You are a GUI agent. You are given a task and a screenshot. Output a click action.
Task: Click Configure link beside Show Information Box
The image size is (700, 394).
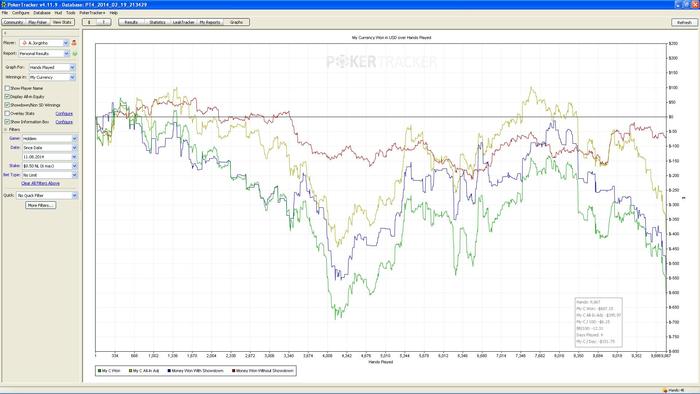pyautogui.click(x=64, y=122)
